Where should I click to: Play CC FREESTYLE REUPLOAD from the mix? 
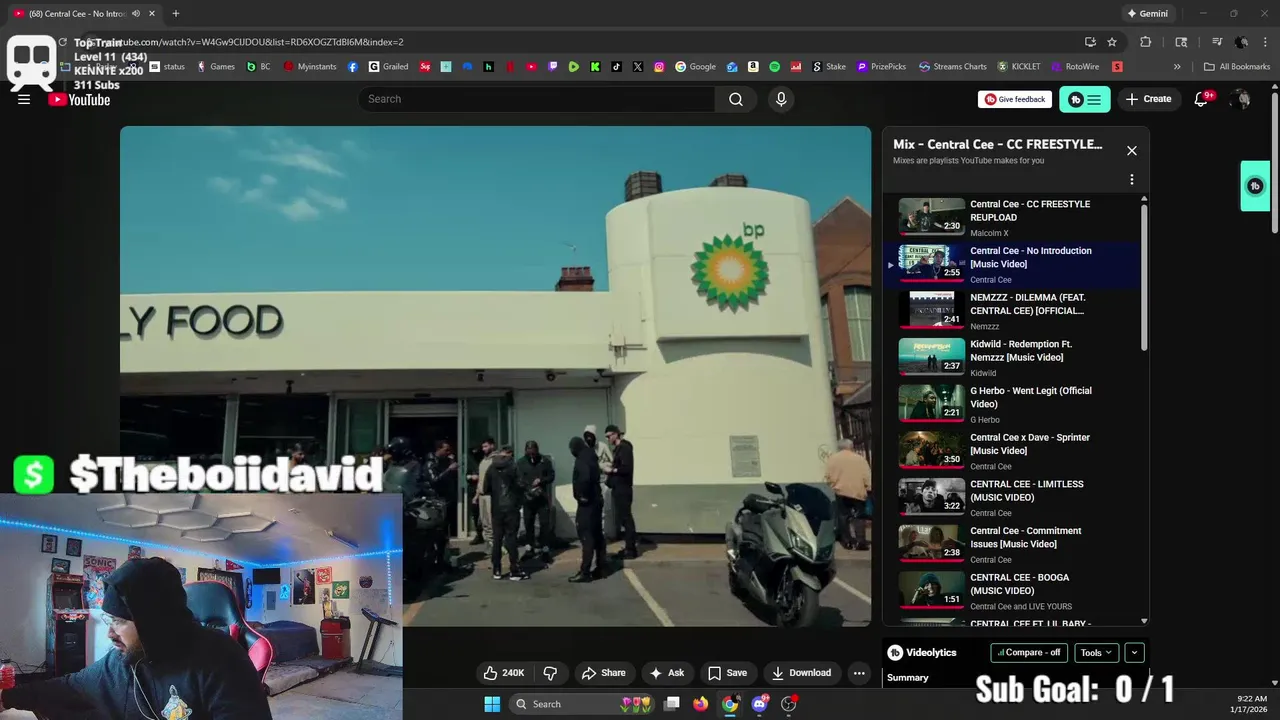pos(1018,217)
